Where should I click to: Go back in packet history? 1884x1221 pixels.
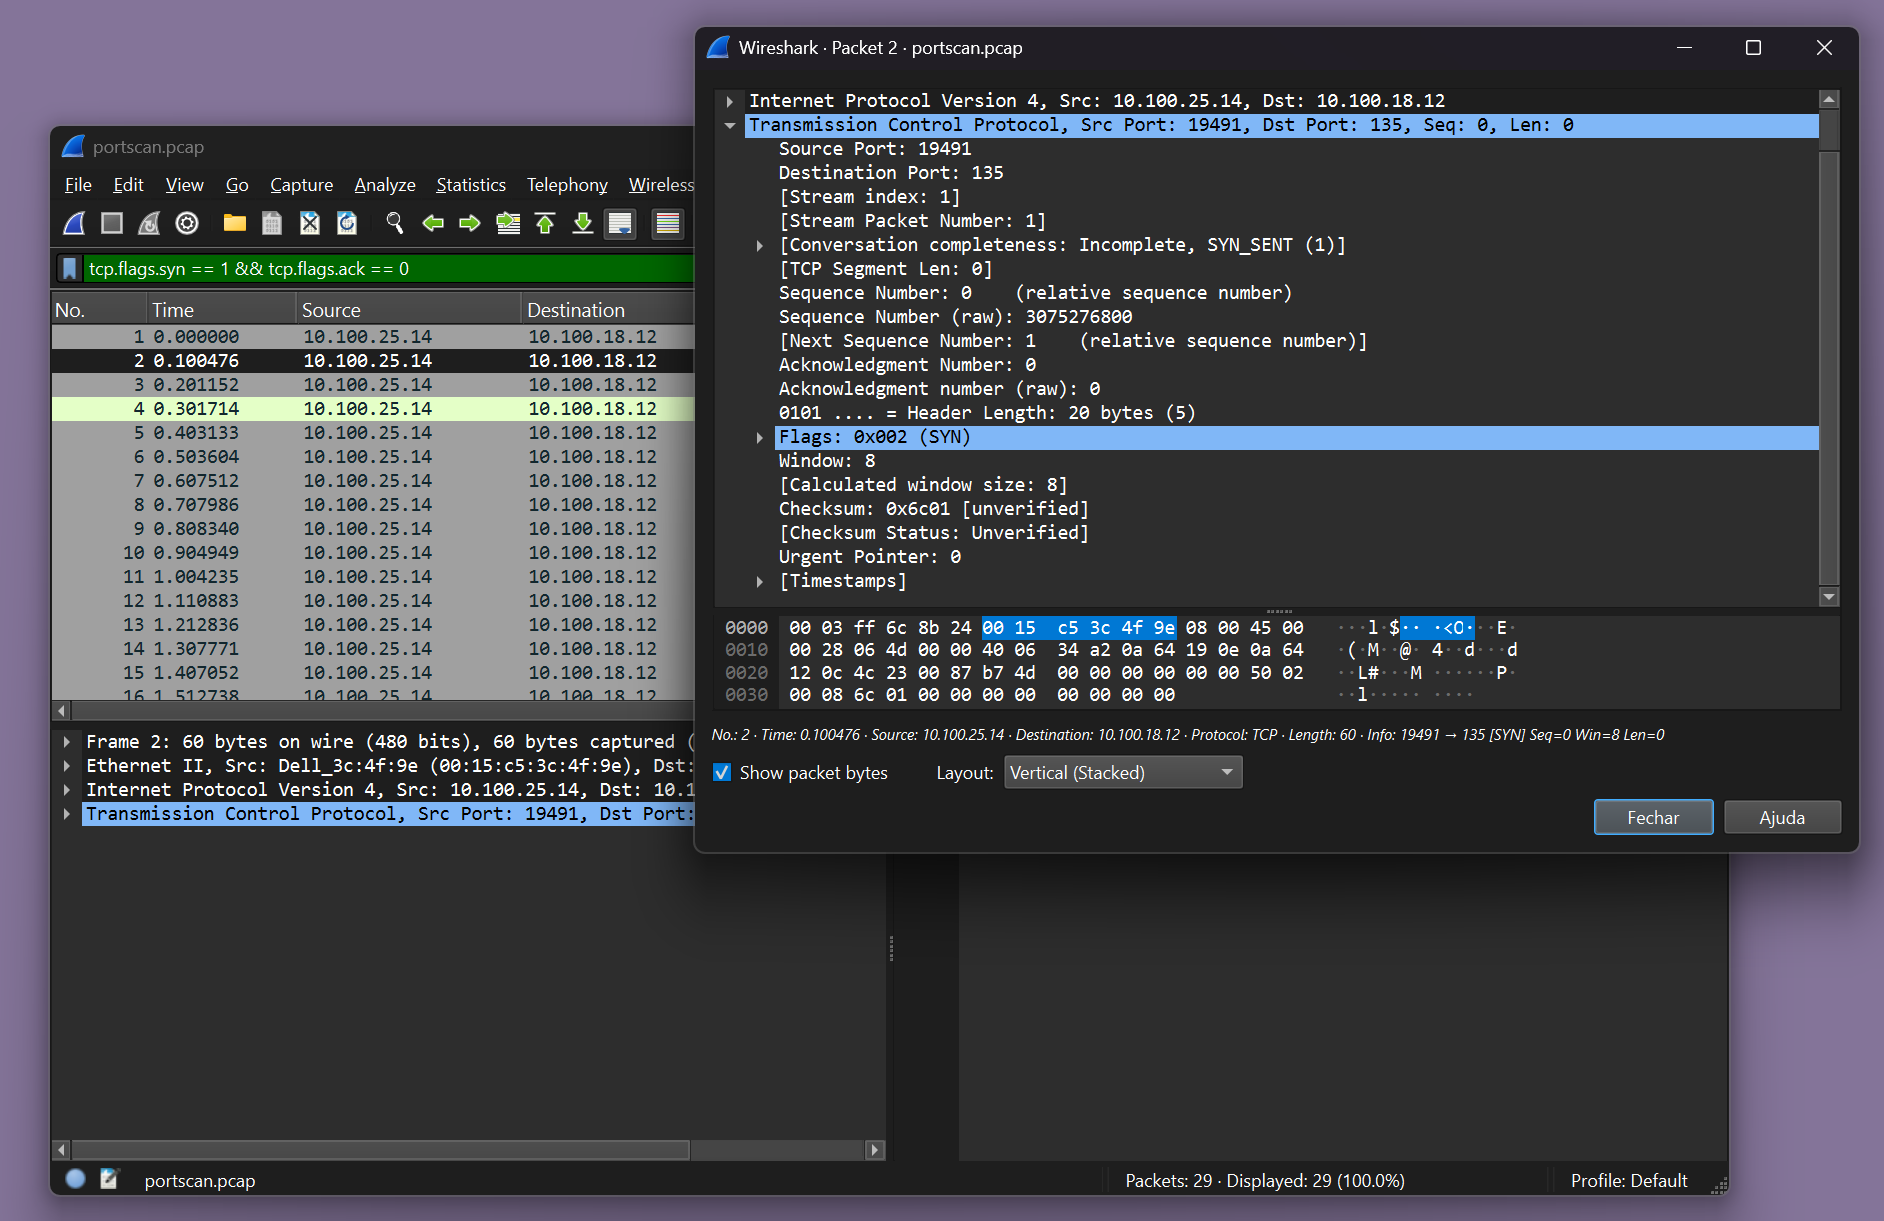[433, 223]
